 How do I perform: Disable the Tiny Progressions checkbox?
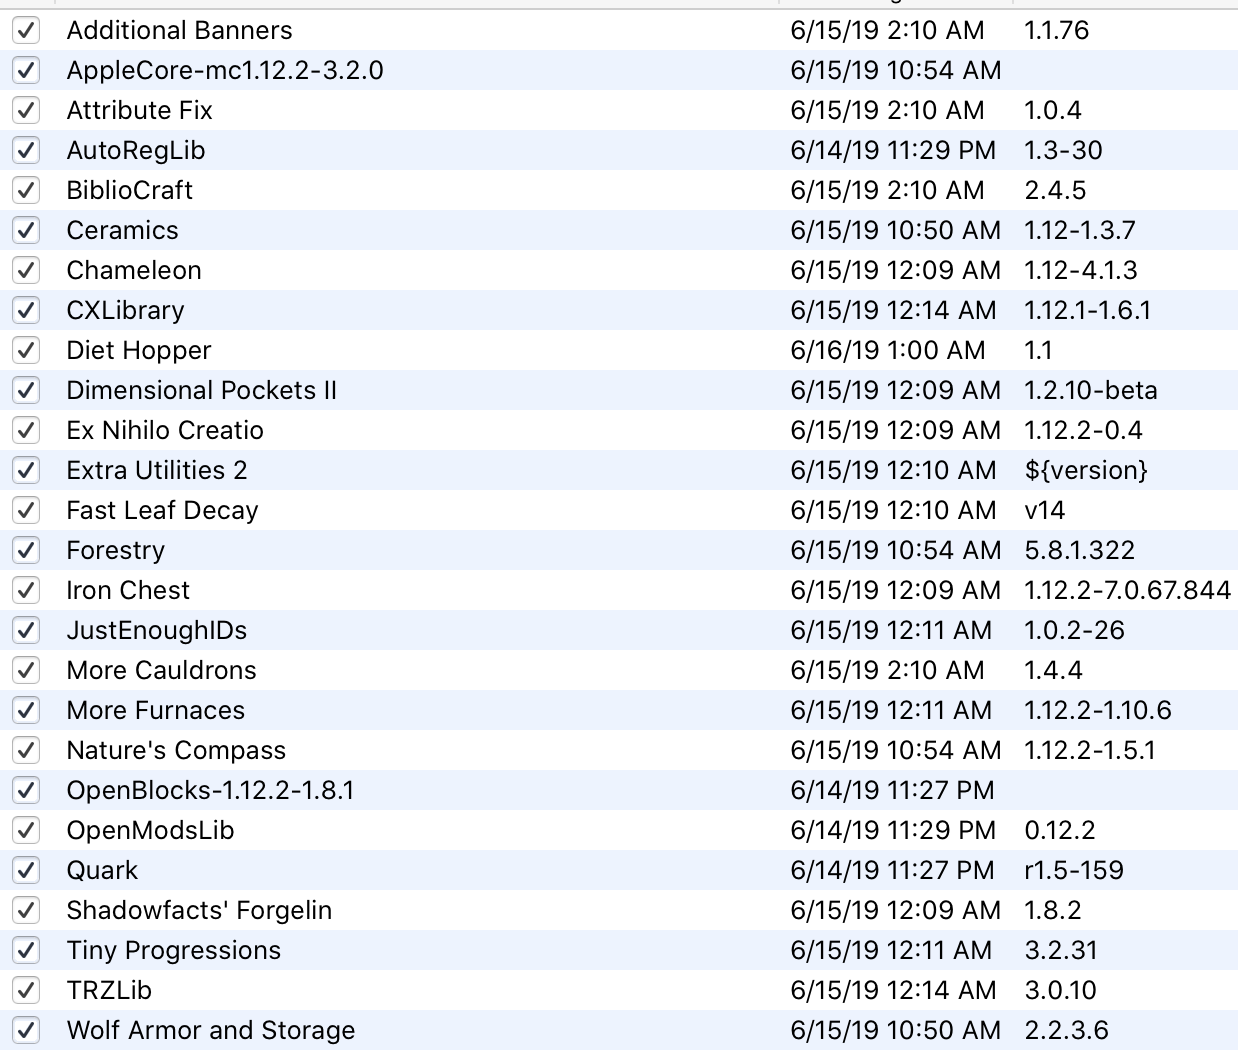pyautogui.click(x=26, y=950)
